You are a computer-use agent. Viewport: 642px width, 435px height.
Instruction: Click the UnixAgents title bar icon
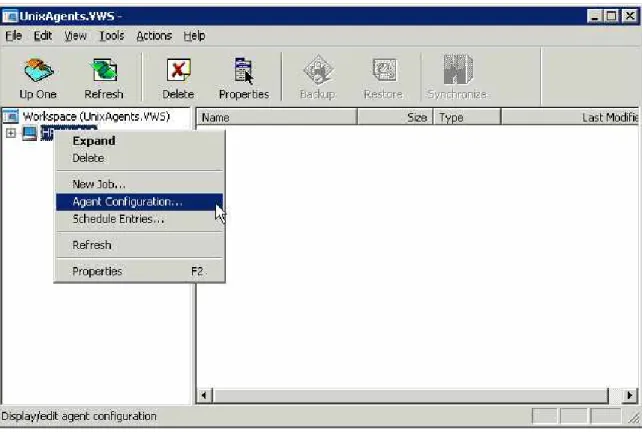10,16
